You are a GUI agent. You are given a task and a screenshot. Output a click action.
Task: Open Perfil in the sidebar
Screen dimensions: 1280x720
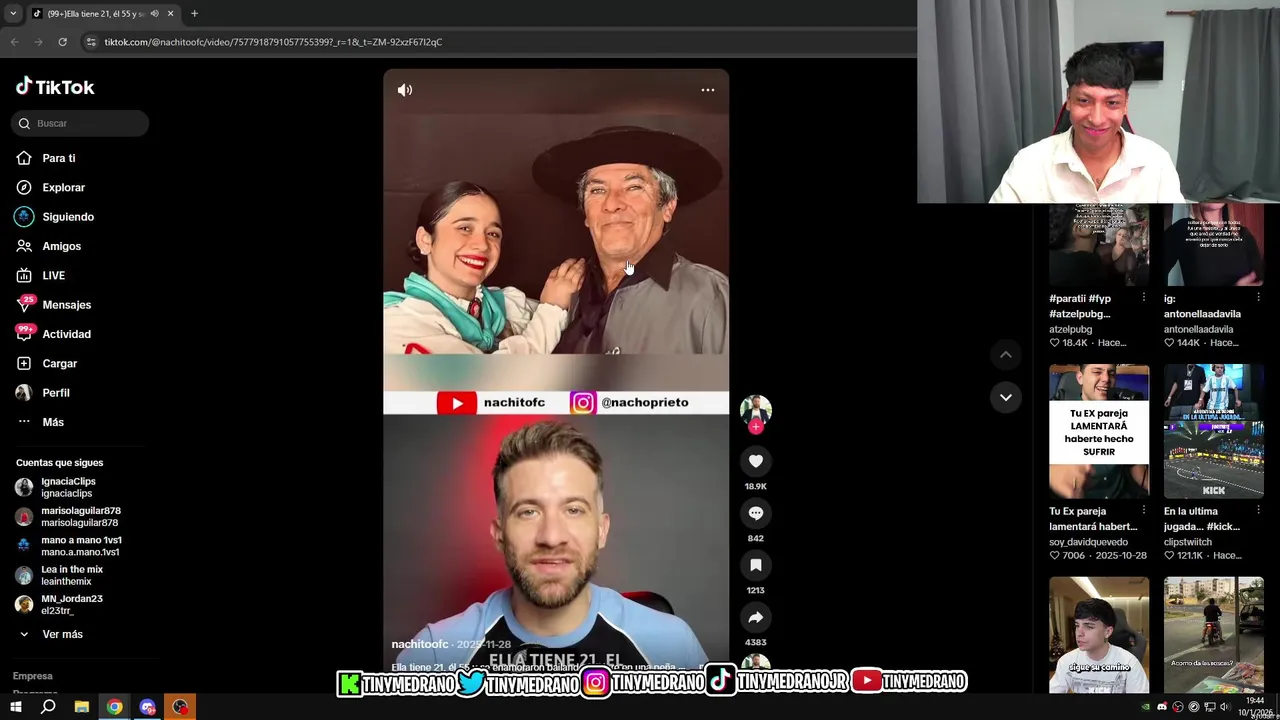click(55, 393)
